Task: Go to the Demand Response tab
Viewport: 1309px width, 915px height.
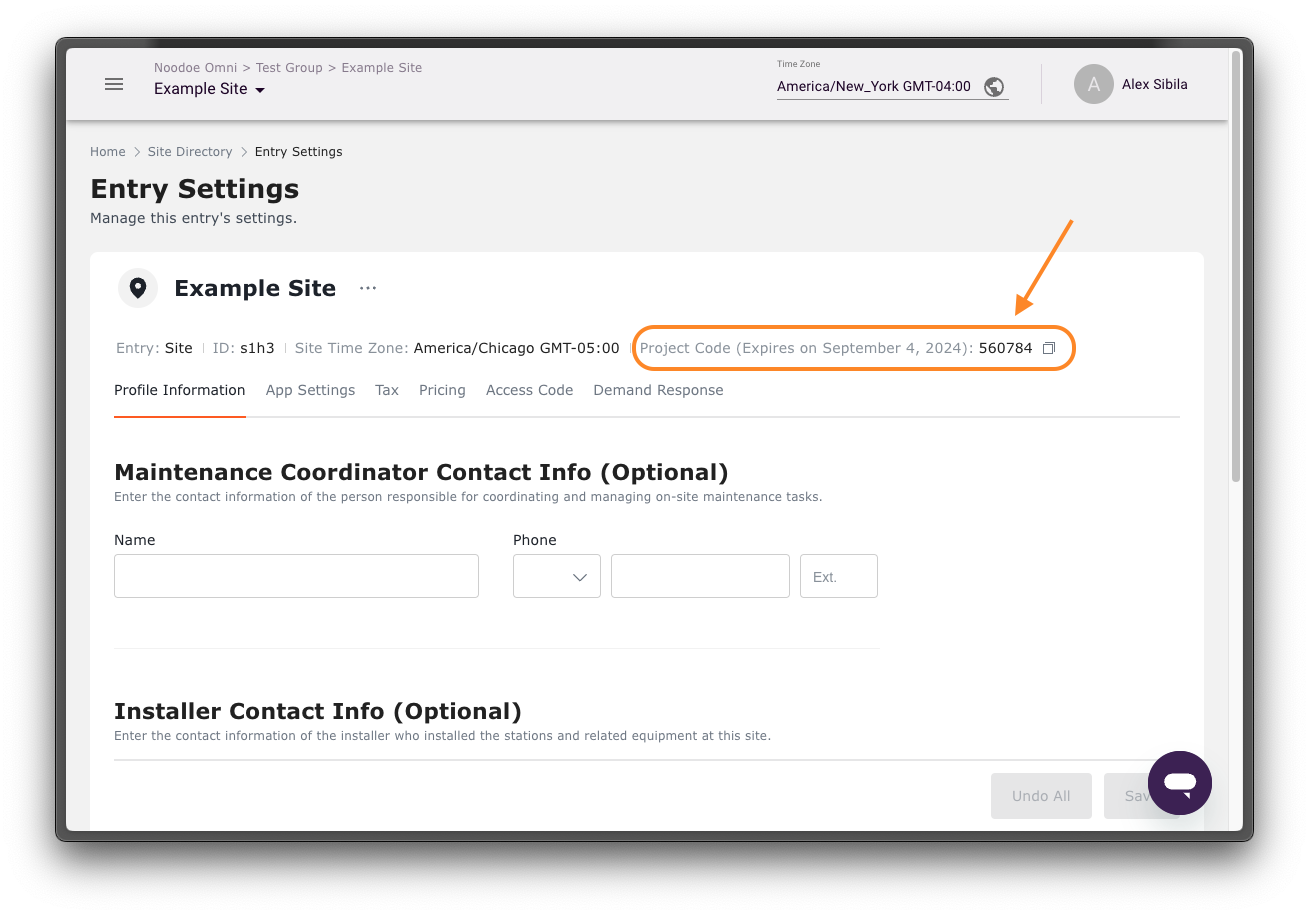Action: pos(658,390)
